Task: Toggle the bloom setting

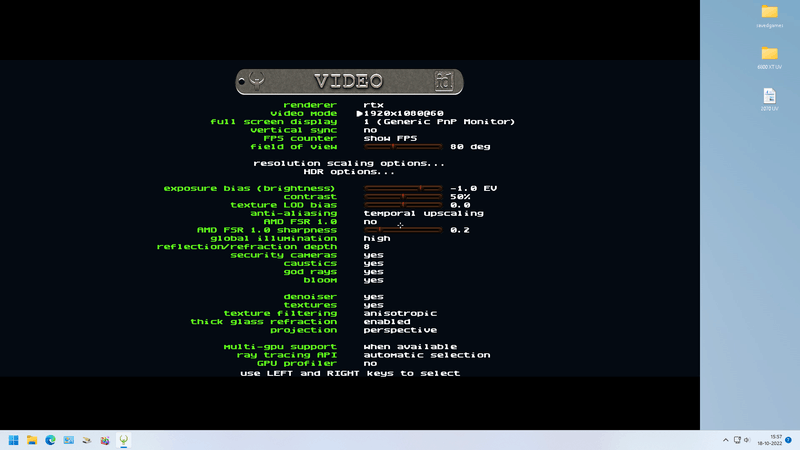Action: click(x=373, y=280)
